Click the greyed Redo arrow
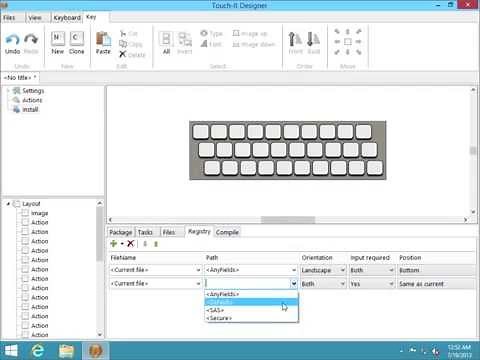 tap(31, 44)
